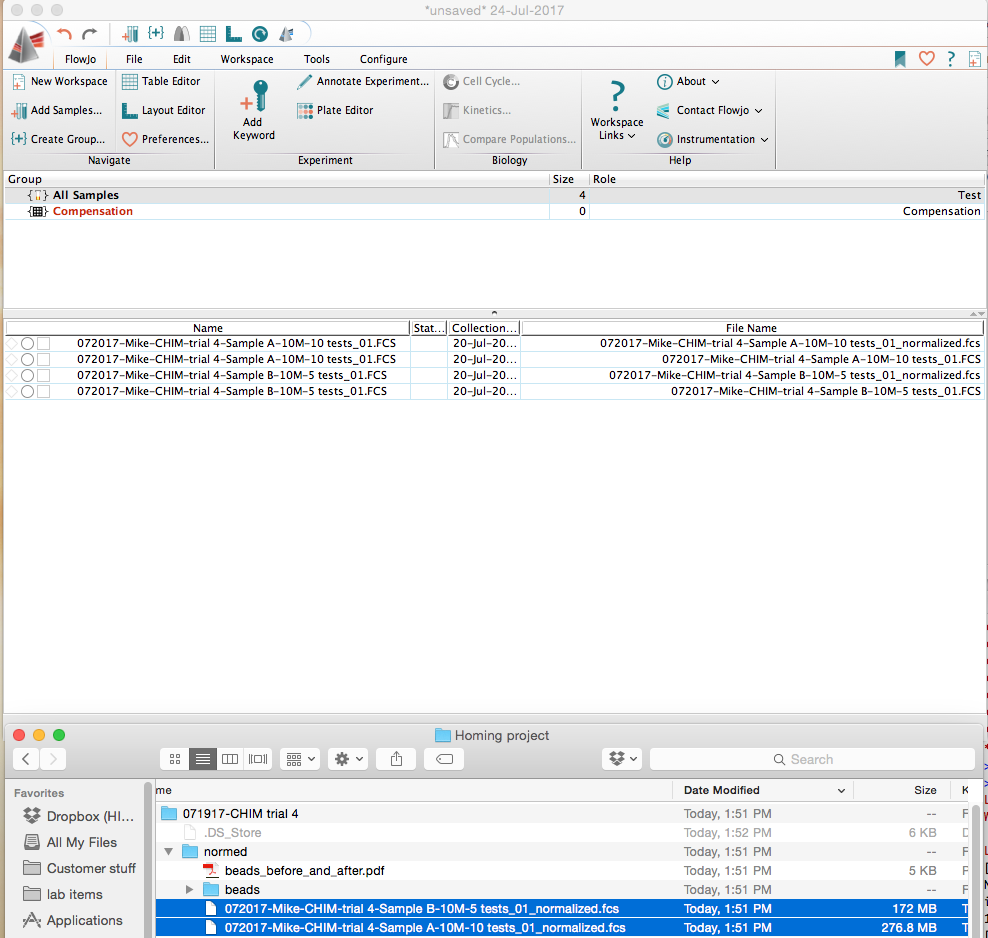Check the checkbox on the first sample row
Screen dimensions: 988x938
(41, 343)
